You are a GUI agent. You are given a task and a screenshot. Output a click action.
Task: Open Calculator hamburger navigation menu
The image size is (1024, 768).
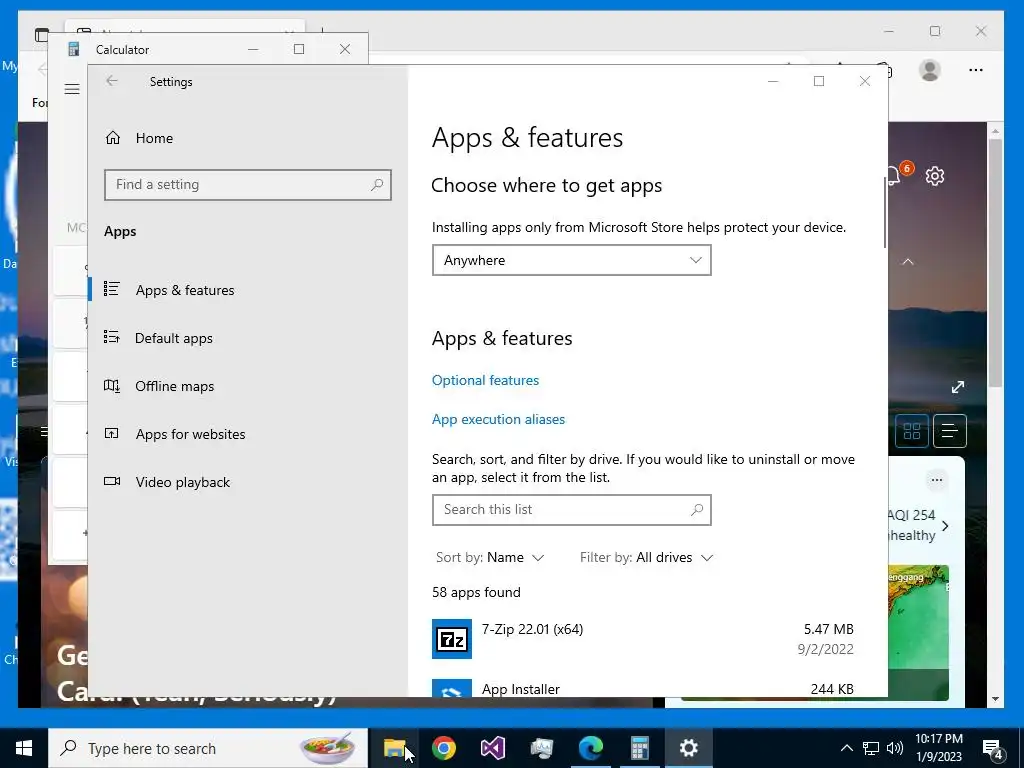[72, 89]
